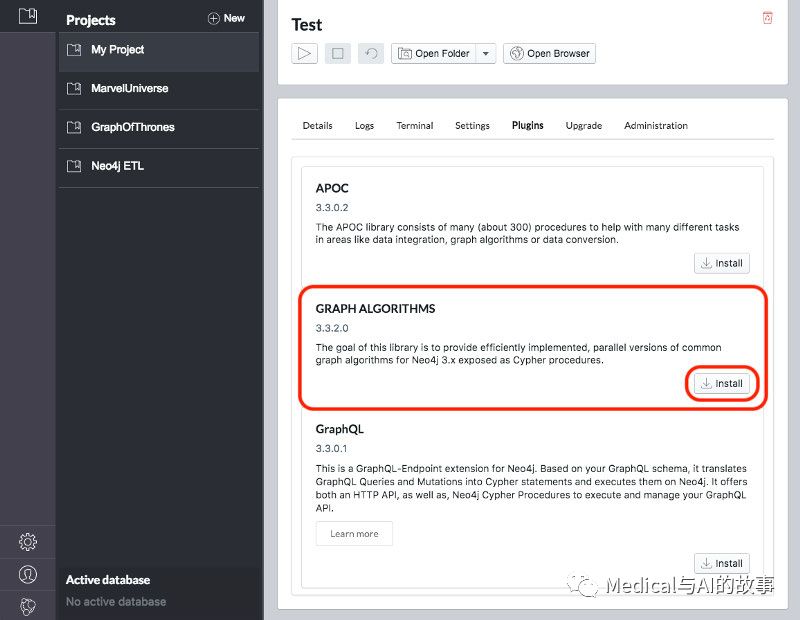800x620 pixels.
Task: Click the Open Browser button
Action: pyautogui.click(x=549, y=53)
